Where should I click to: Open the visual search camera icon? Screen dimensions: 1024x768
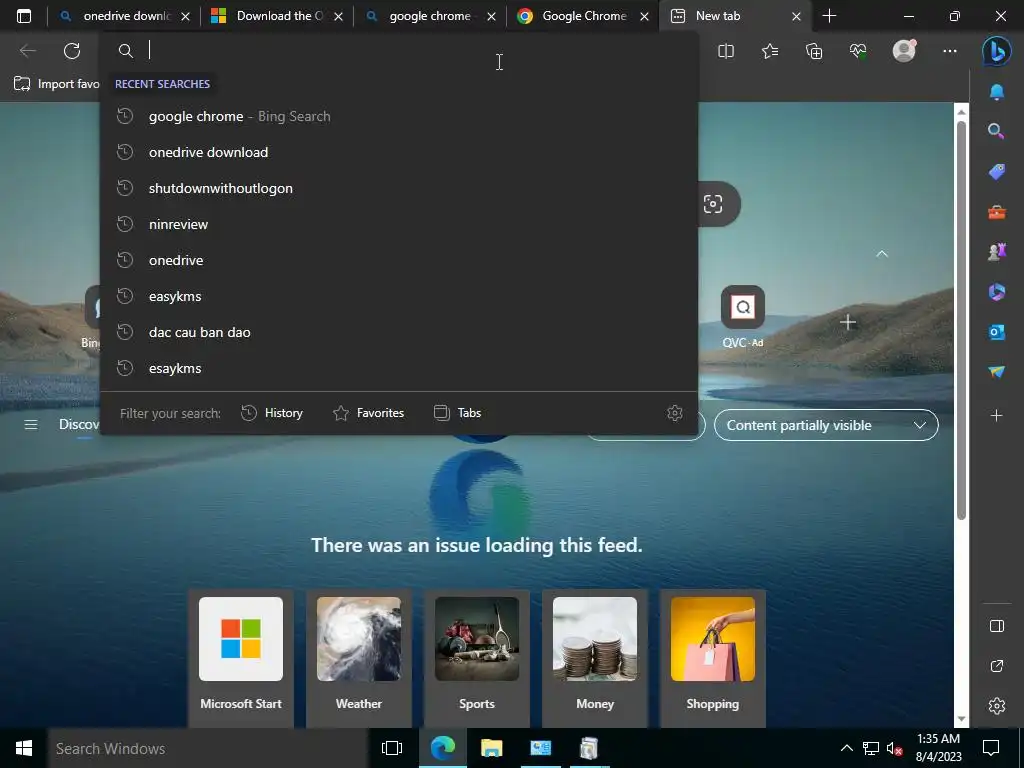pyautogui.click(x=713, y=204)
